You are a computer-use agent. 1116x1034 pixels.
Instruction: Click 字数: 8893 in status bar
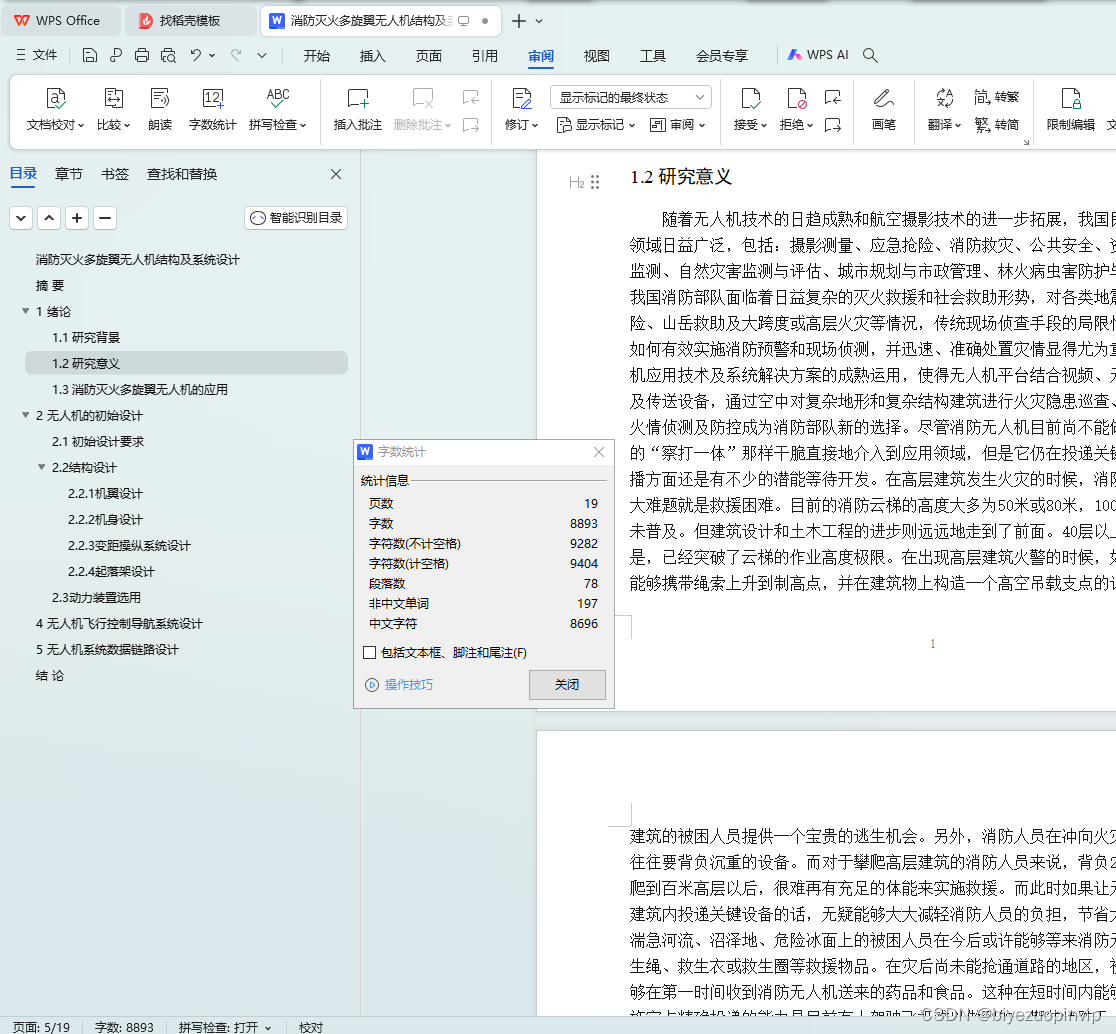click(x=124, y=1027)
